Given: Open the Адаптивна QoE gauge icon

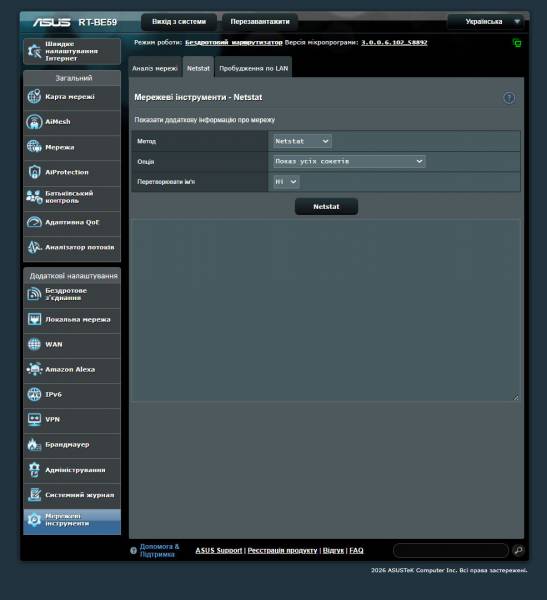Looking at the screenshot, I should 34,222.
